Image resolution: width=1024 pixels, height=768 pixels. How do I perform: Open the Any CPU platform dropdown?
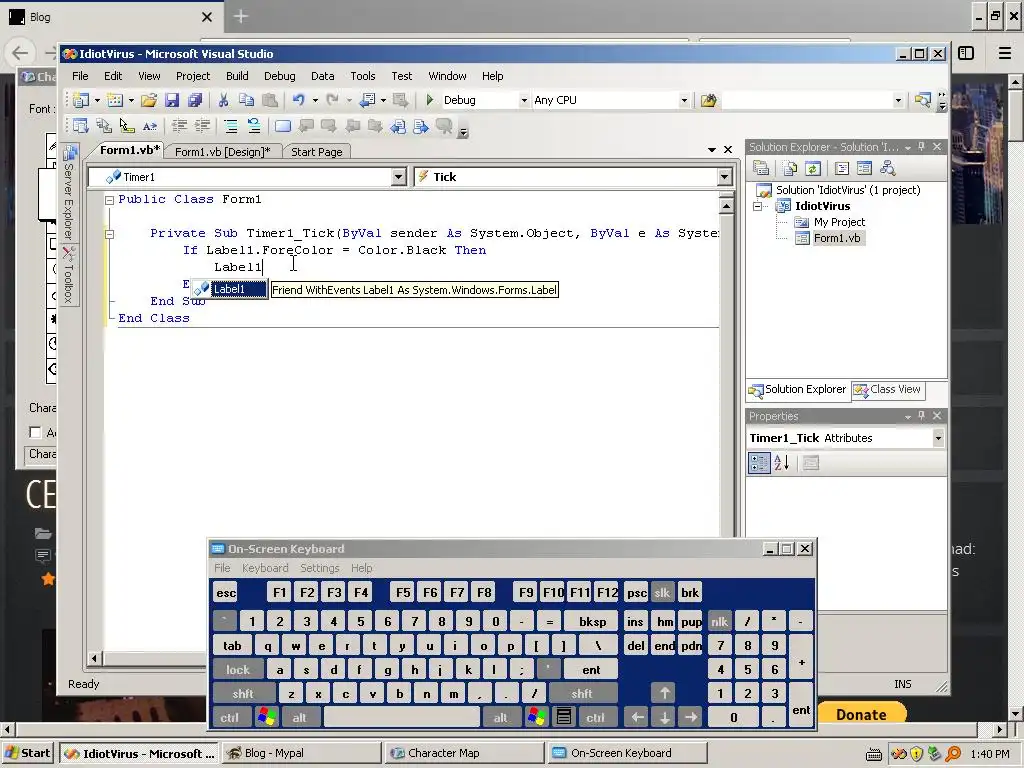click(x=684, y=101)
